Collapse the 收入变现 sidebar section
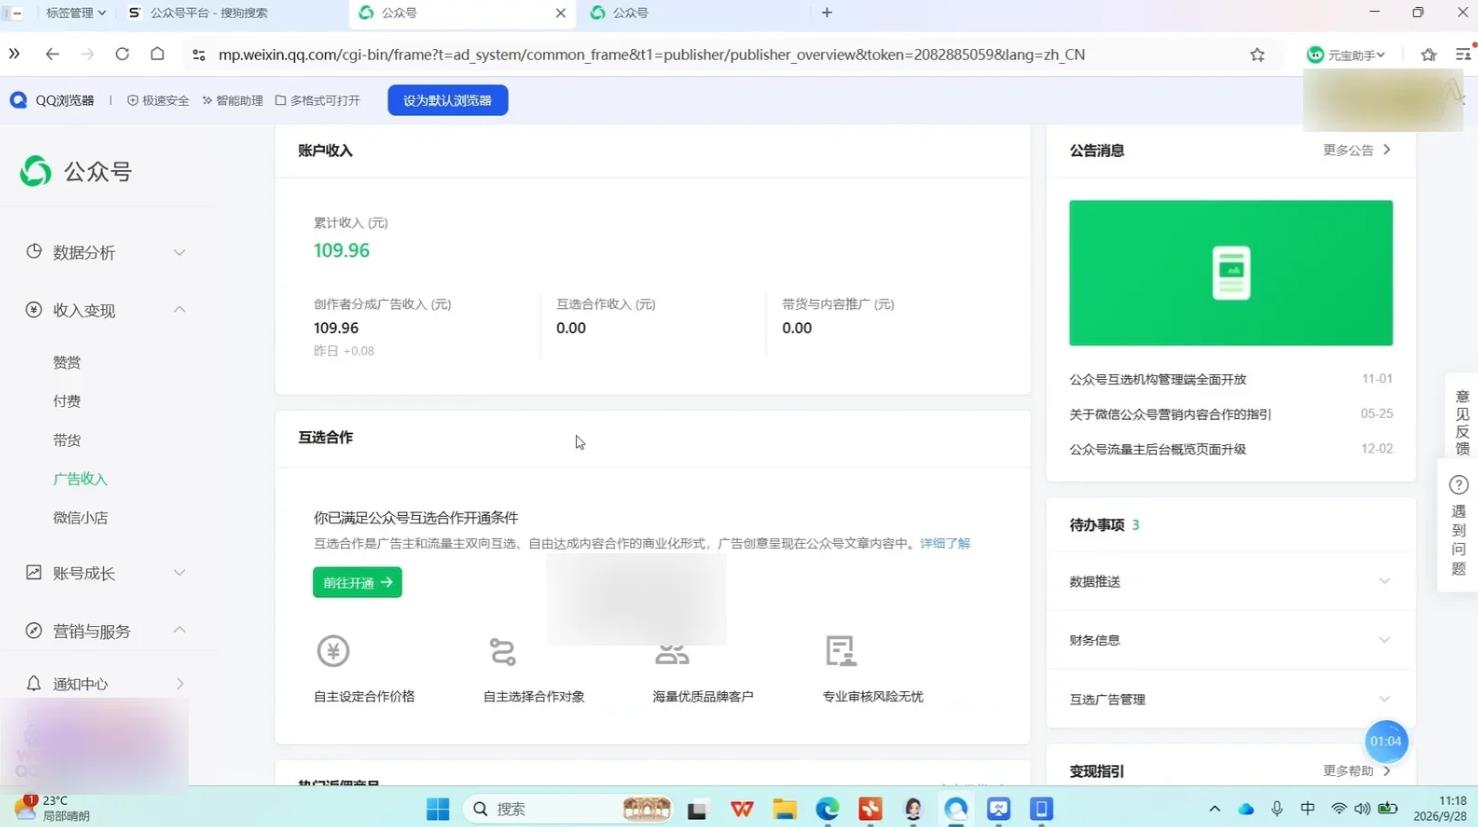Viewport: 1478px width, 827px height. click(x=180, y=310)
